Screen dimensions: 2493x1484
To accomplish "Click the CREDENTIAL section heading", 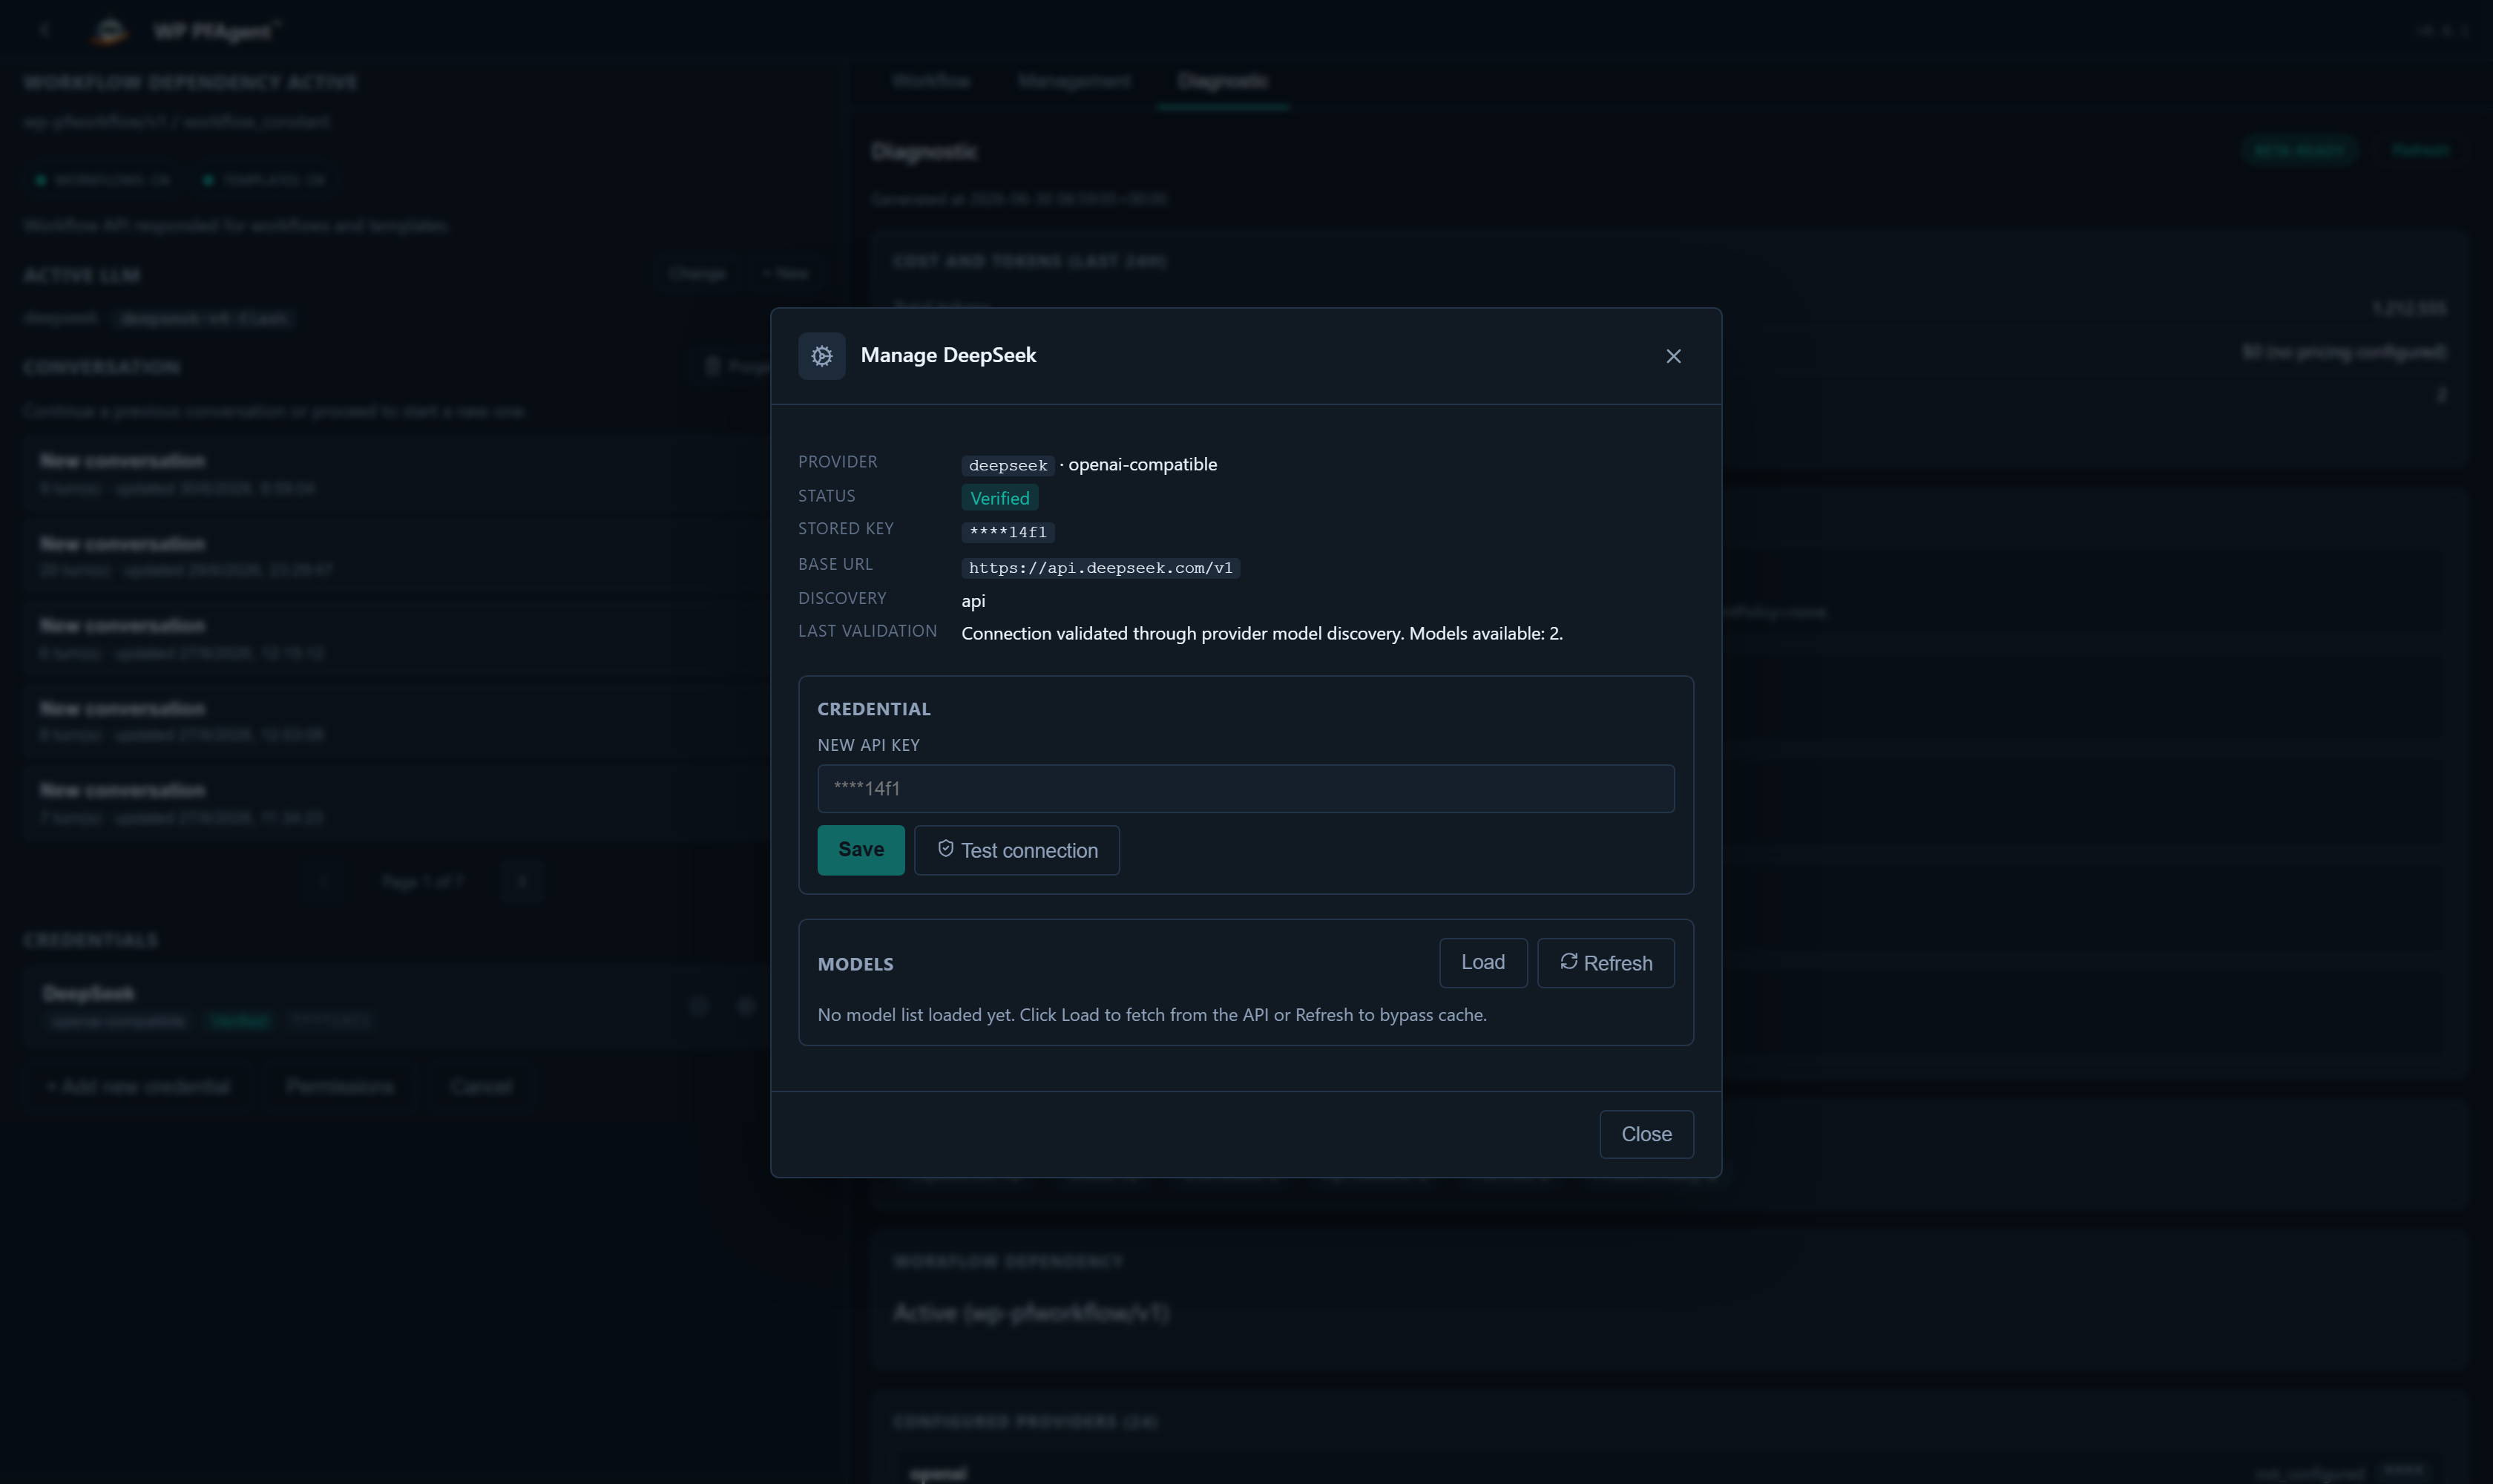I will tap(873, 710).
